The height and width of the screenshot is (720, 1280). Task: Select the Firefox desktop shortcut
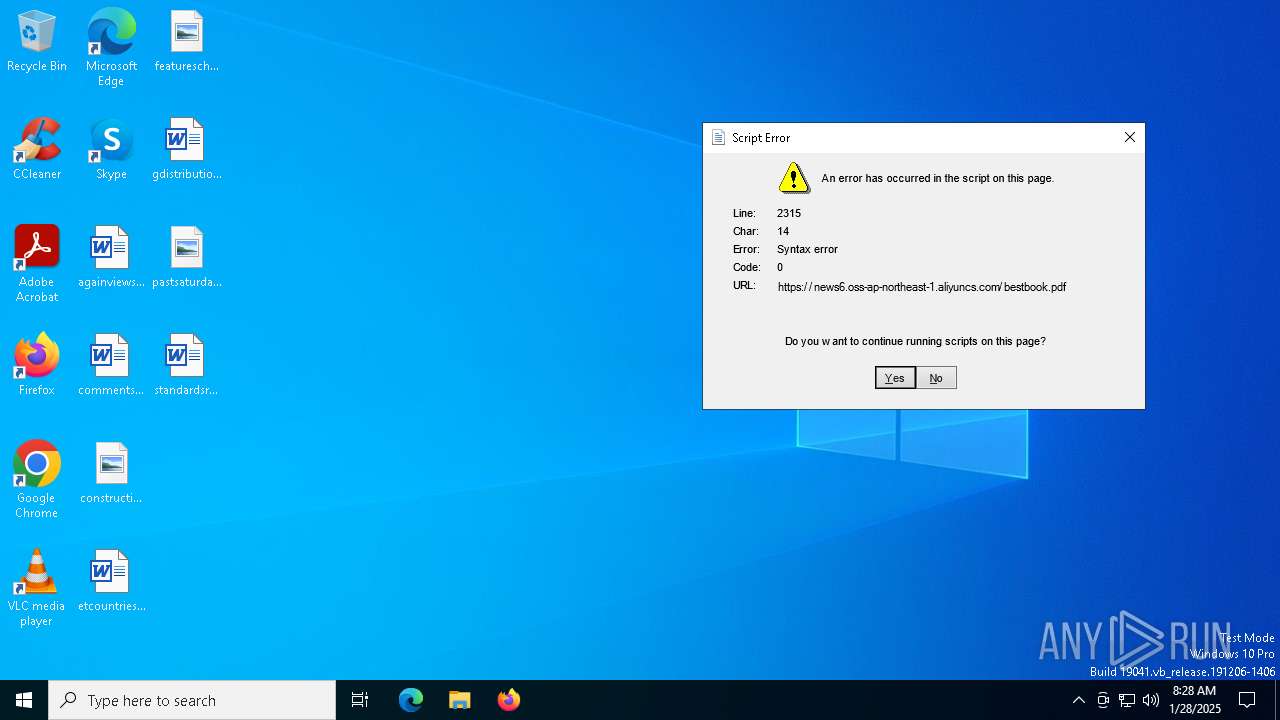(x=37, y=365)
